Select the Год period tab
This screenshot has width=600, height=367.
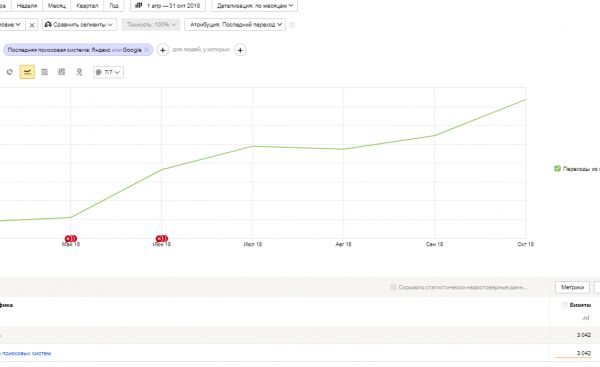tap(114, 6)
